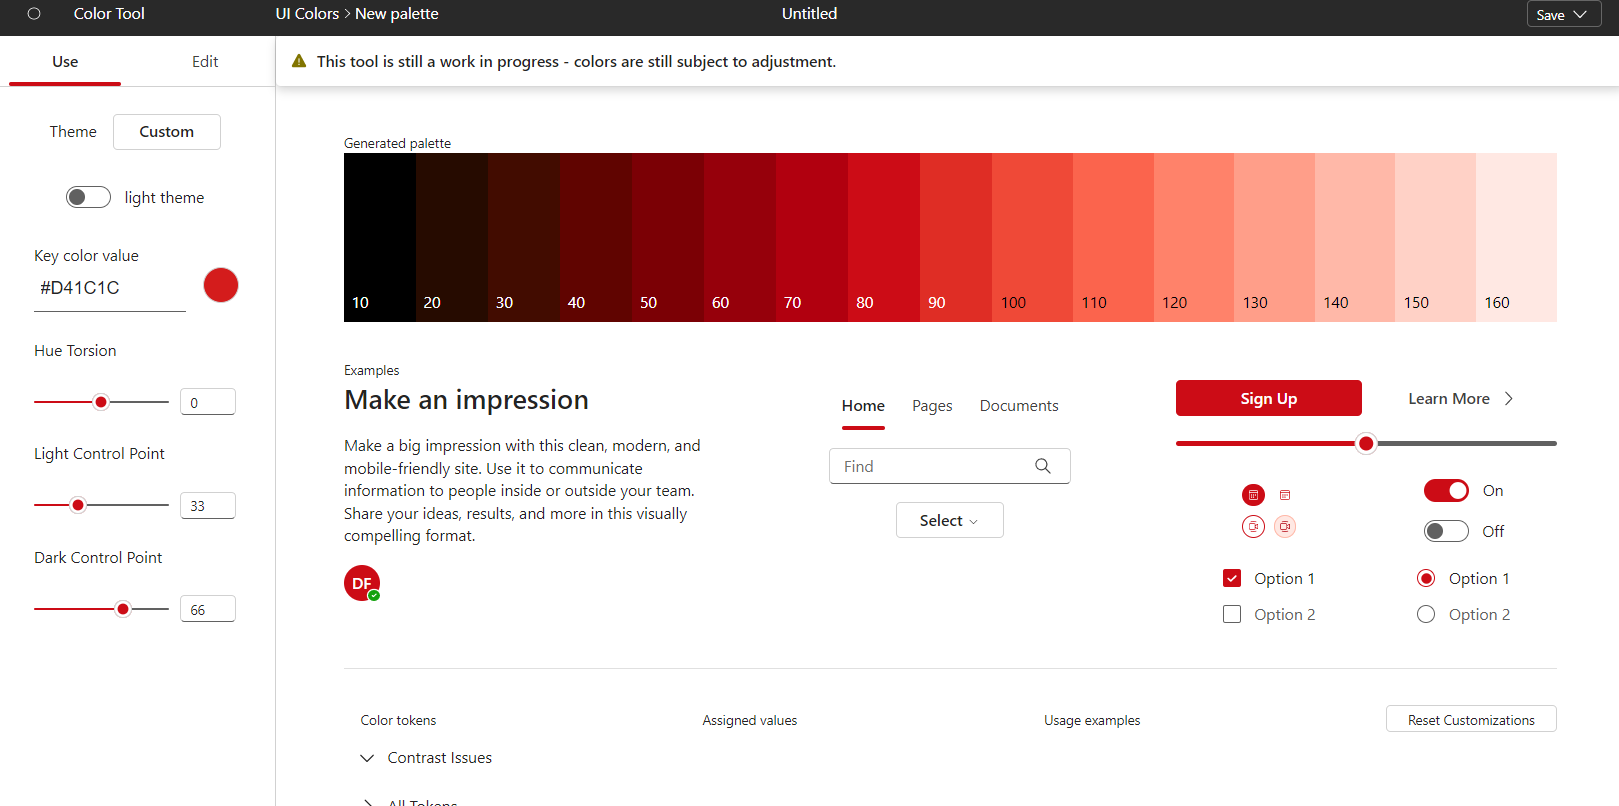Click the Light Control Point slider handle
Screen dimensions: 1619x806
coord(78,505)
